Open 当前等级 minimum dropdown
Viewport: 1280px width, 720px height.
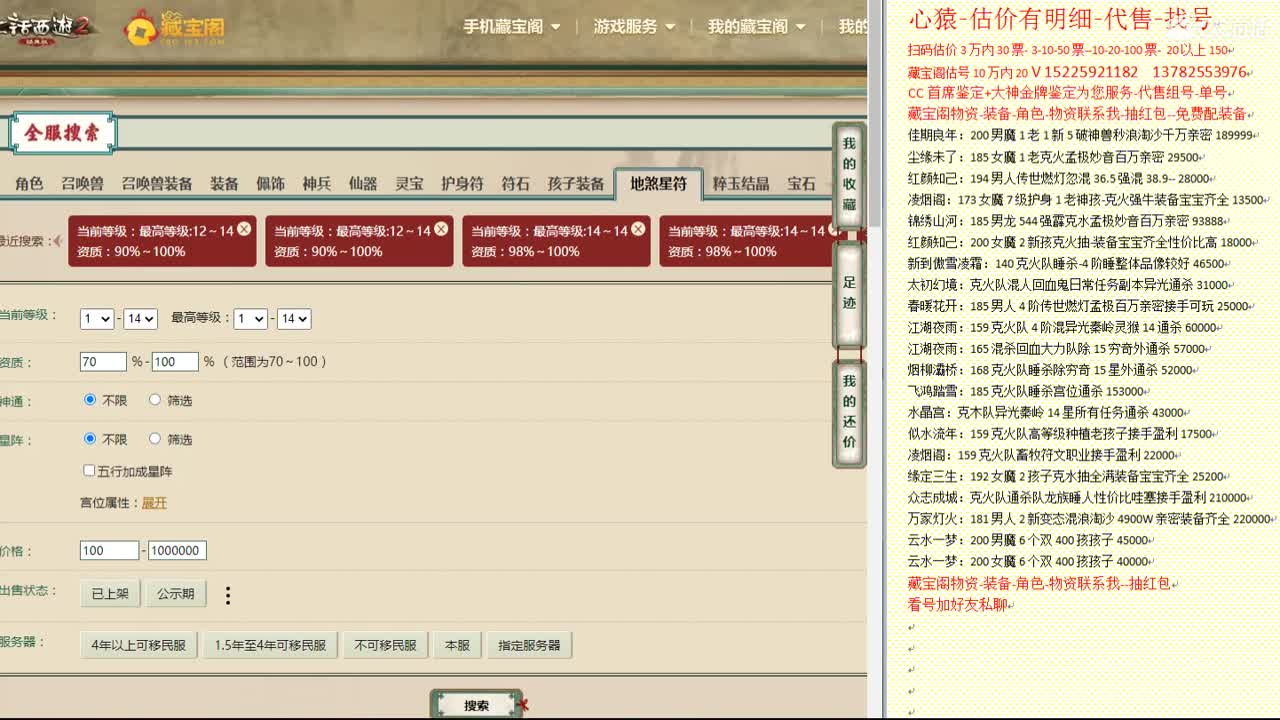[97, 319]
